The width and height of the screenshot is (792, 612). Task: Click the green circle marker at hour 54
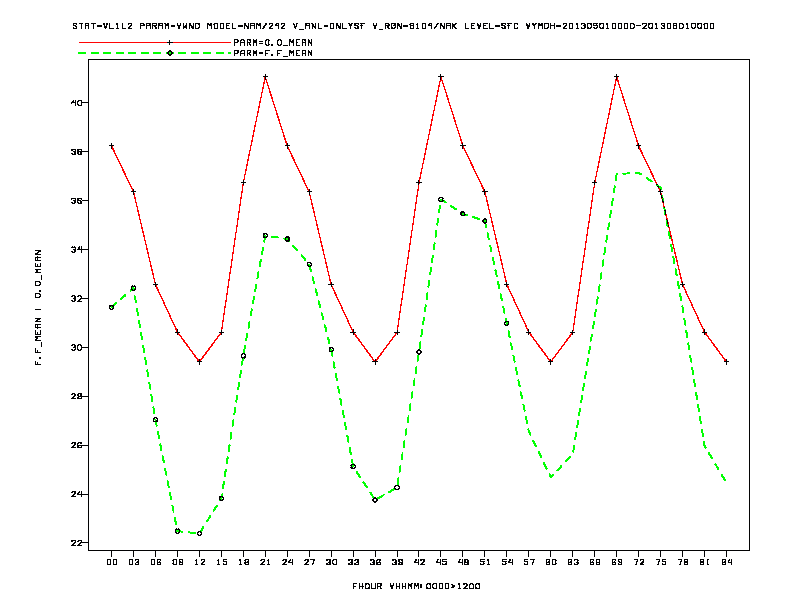click(x=507, y=323)
